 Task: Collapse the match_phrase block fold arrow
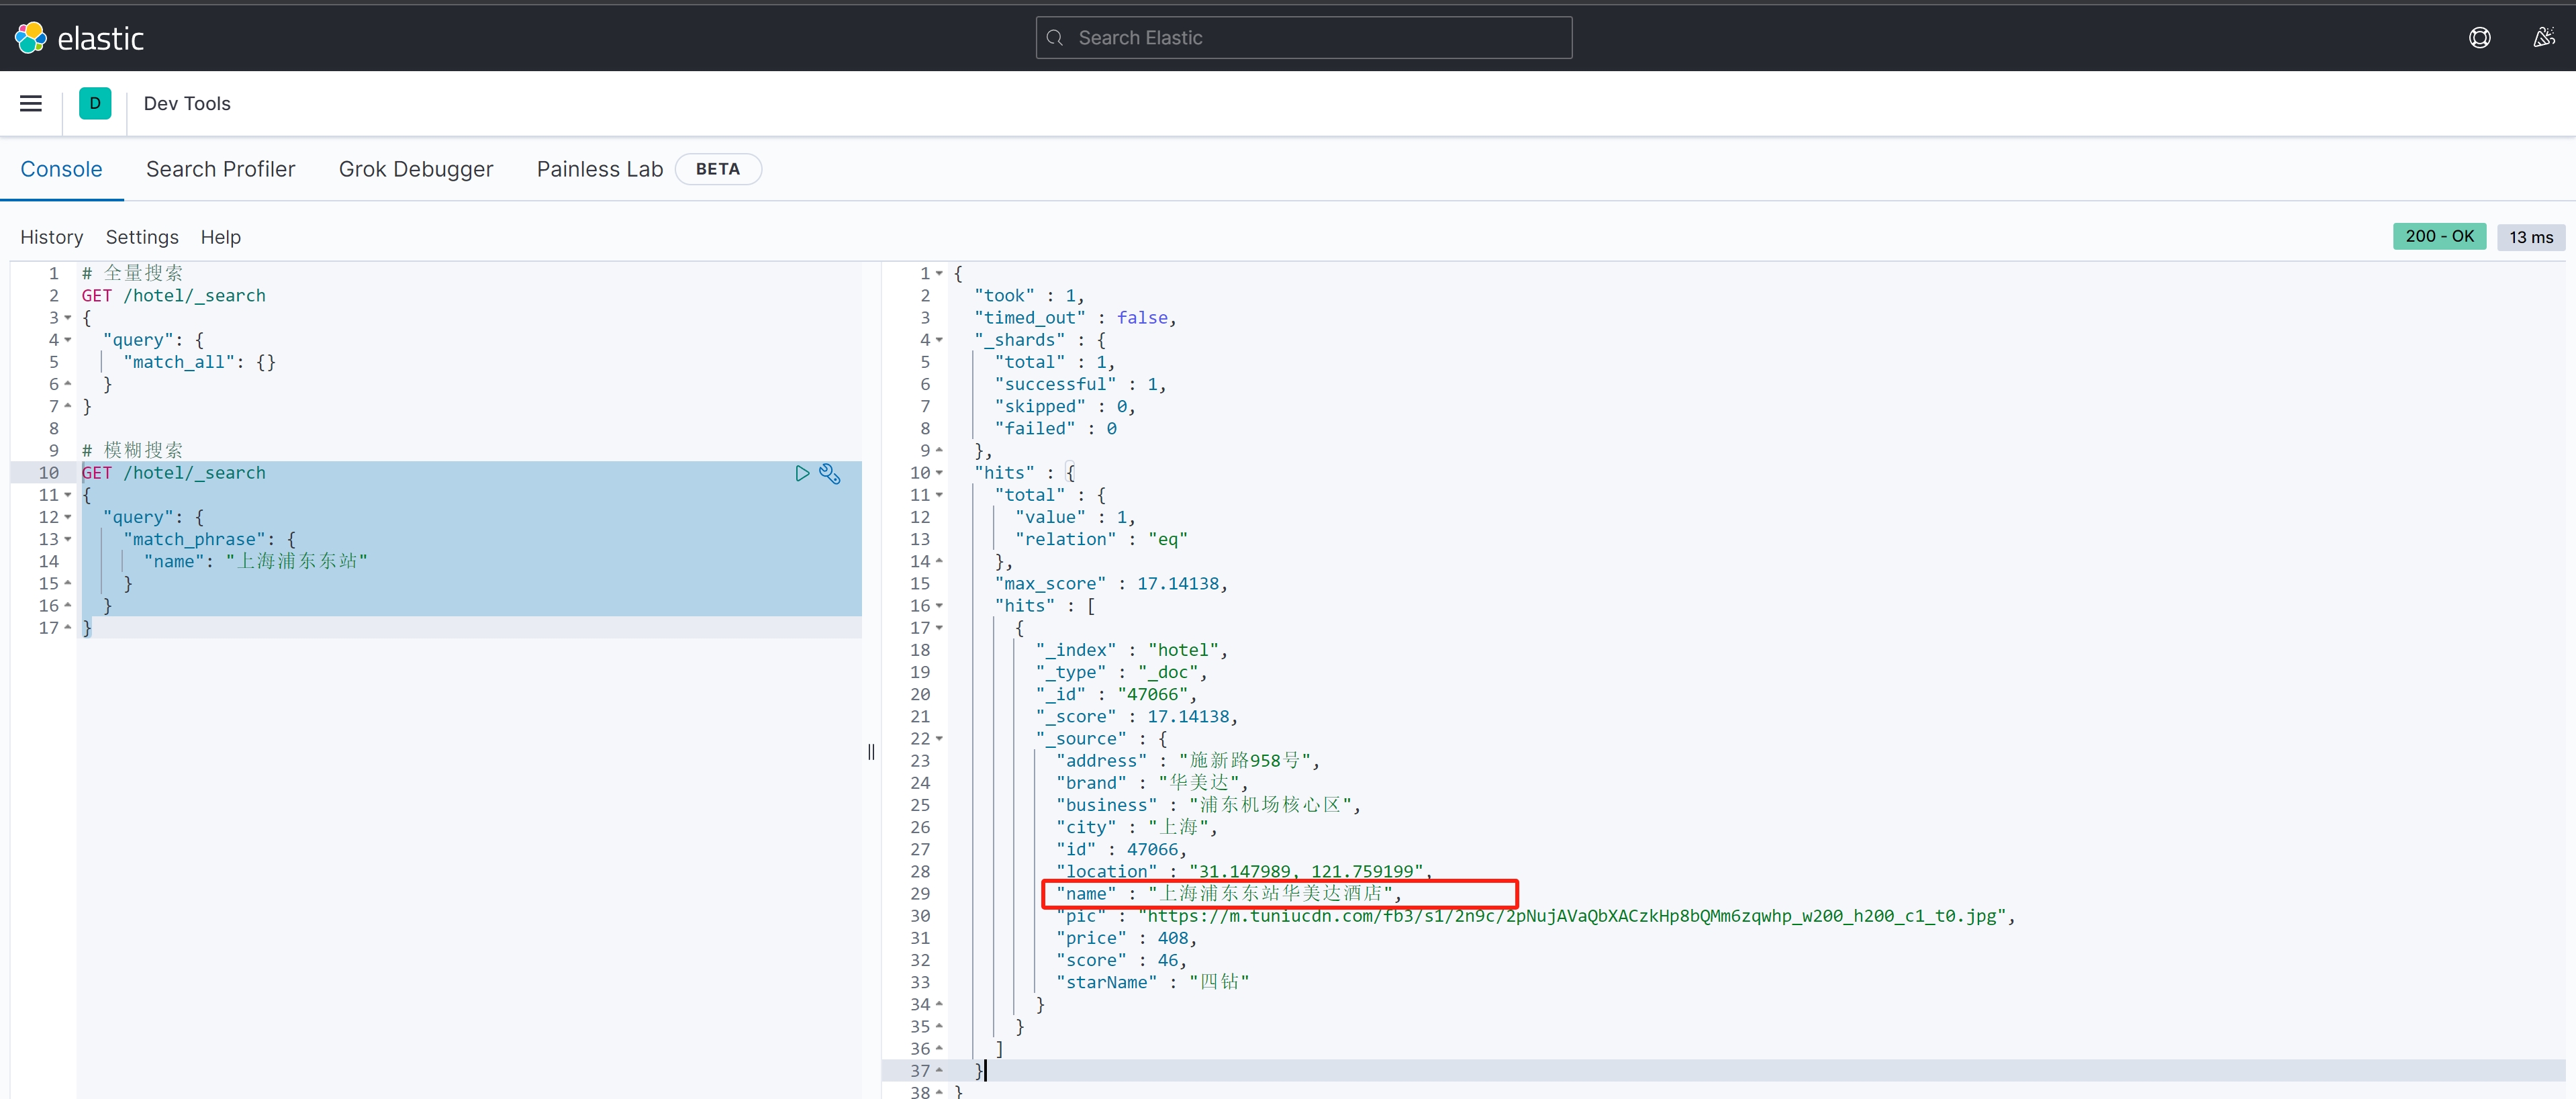click(x=68, y=540)
